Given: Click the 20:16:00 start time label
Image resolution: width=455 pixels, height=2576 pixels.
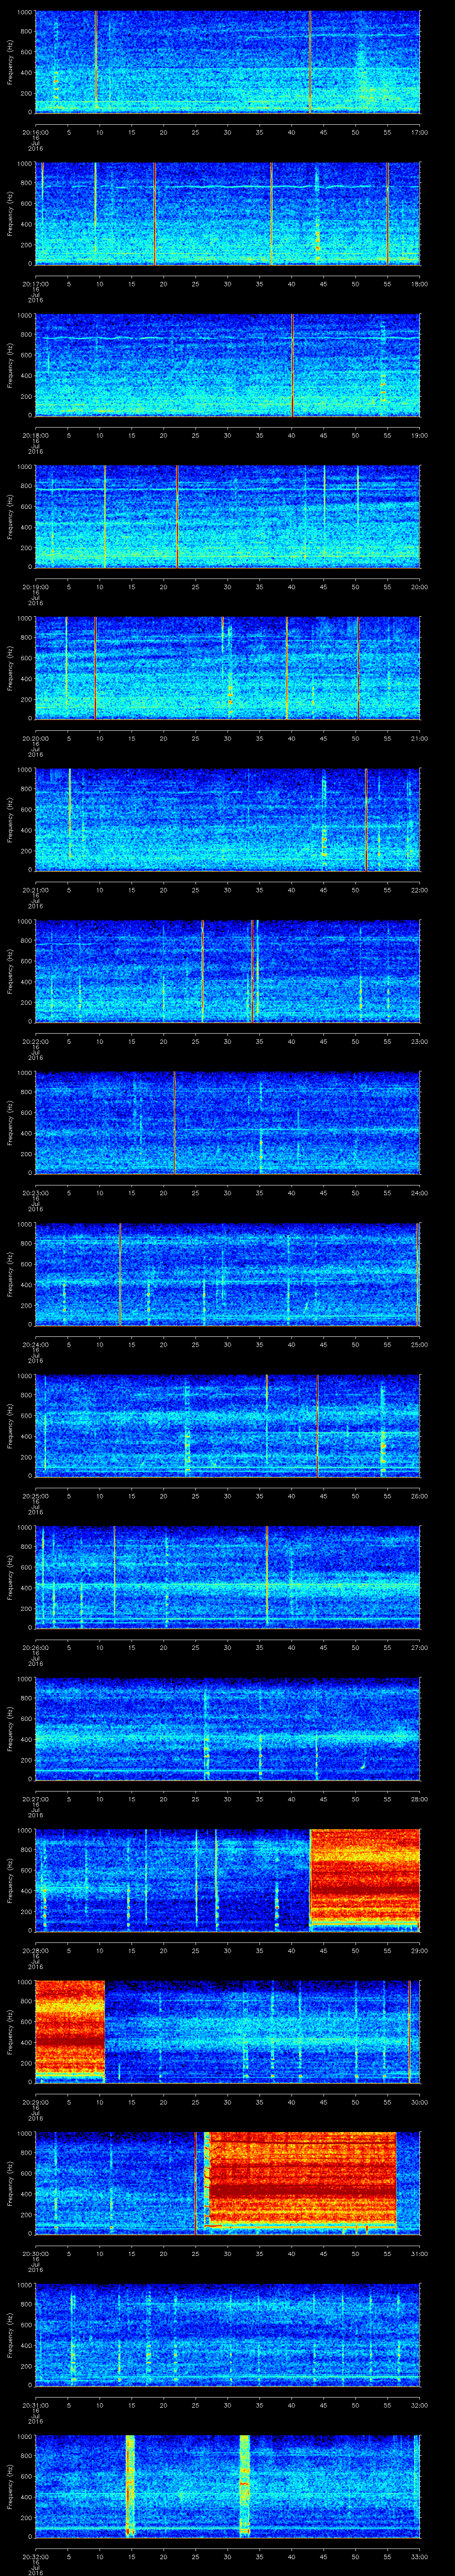Looking at the screenshot, I should pyautogui.click(x=35, y=132).
